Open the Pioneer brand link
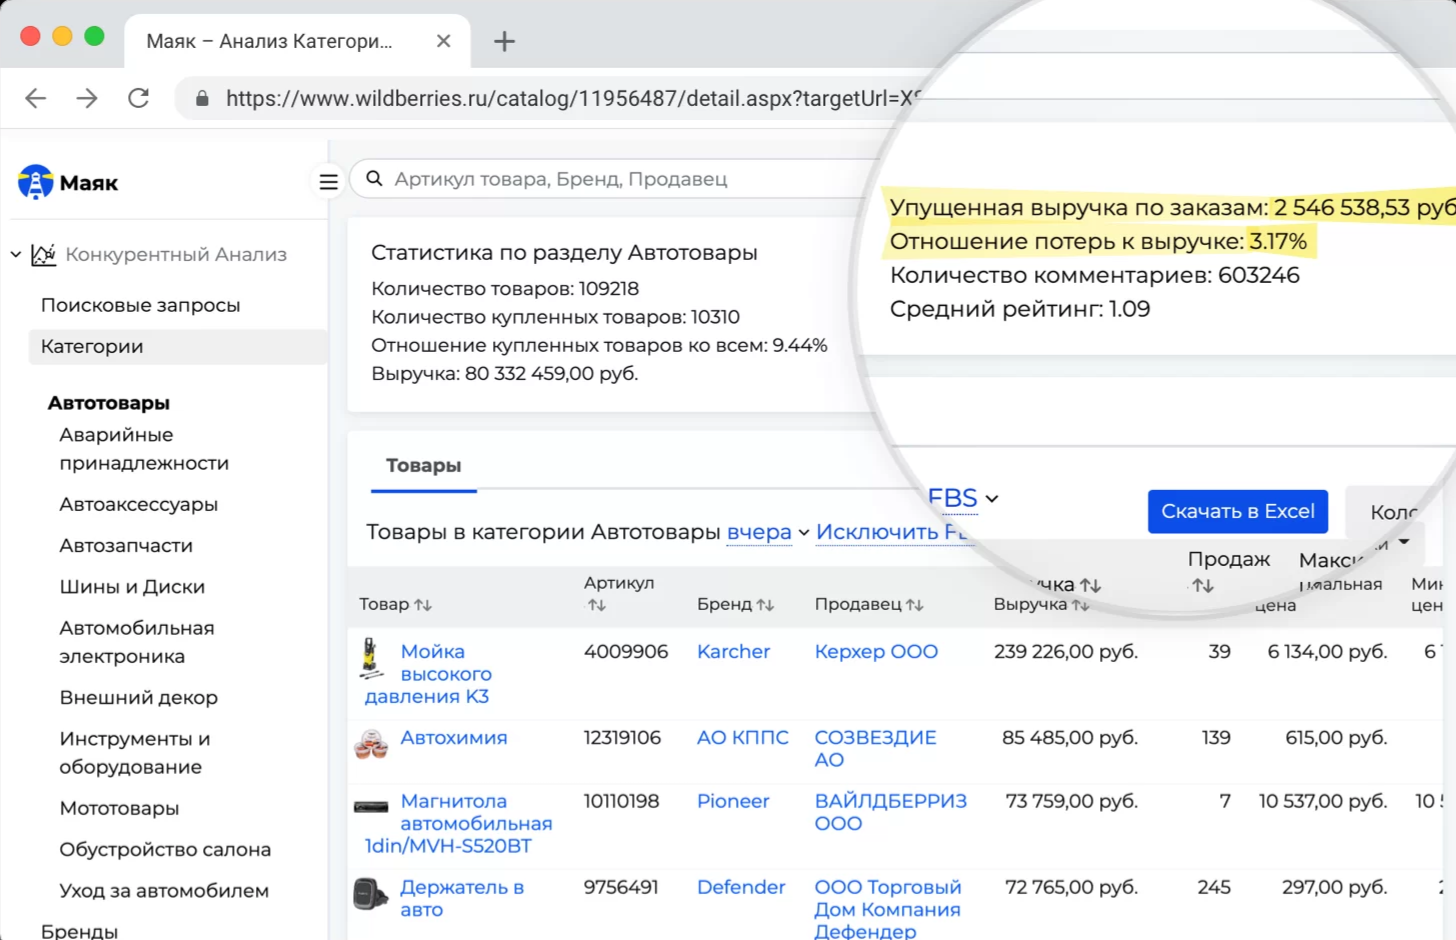 click(733, 801)
